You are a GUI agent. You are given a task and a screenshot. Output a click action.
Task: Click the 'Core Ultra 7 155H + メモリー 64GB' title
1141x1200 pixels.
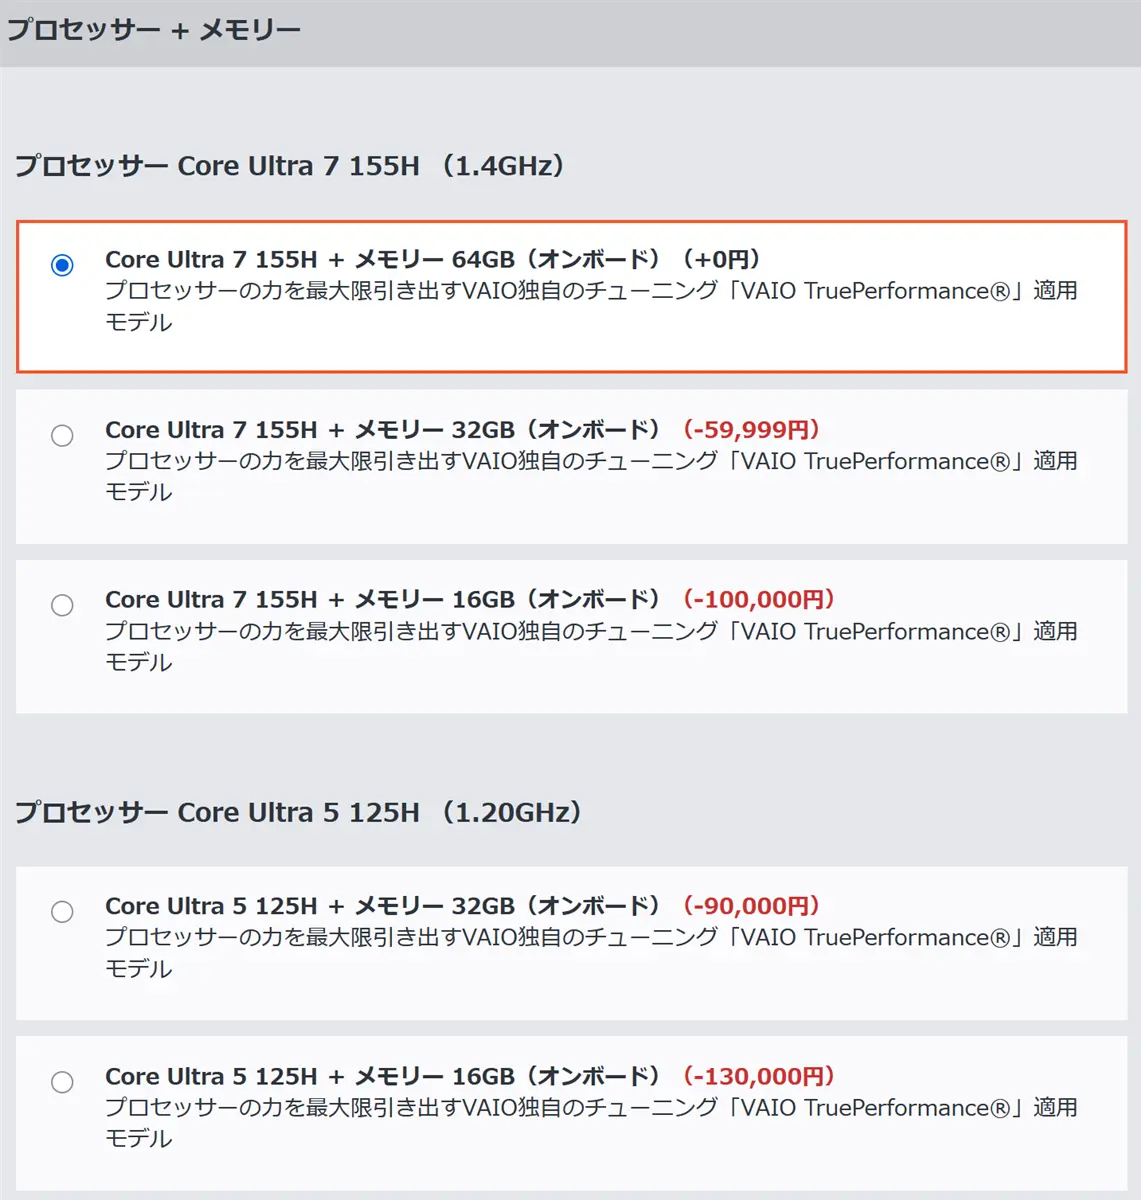click(382, 260)
